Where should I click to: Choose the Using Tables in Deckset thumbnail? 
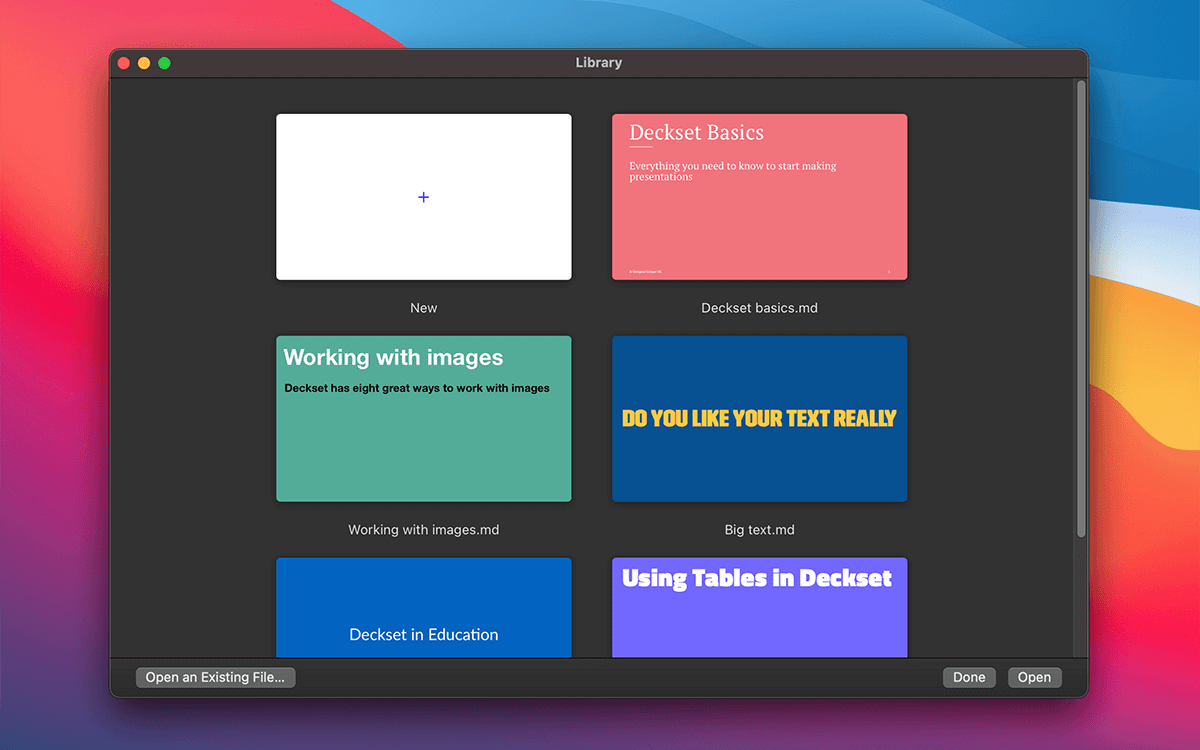760,607
